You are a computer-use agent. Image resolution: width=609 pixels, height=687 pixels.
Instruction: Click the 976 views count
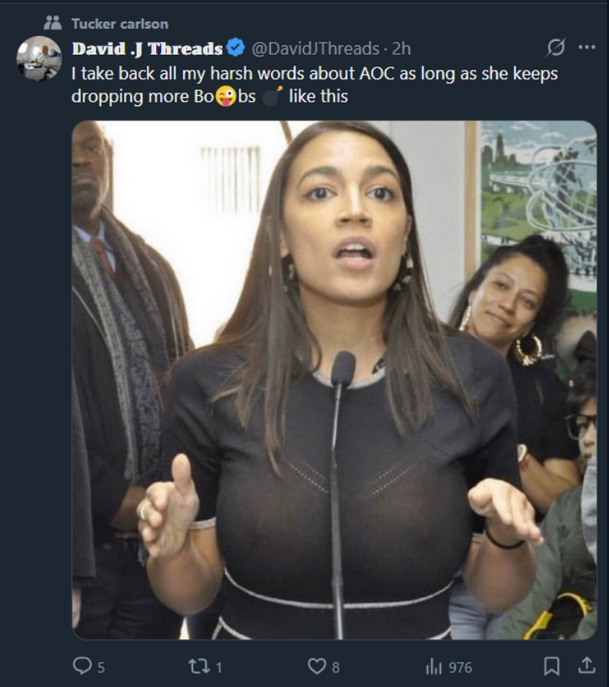(460, 667)
